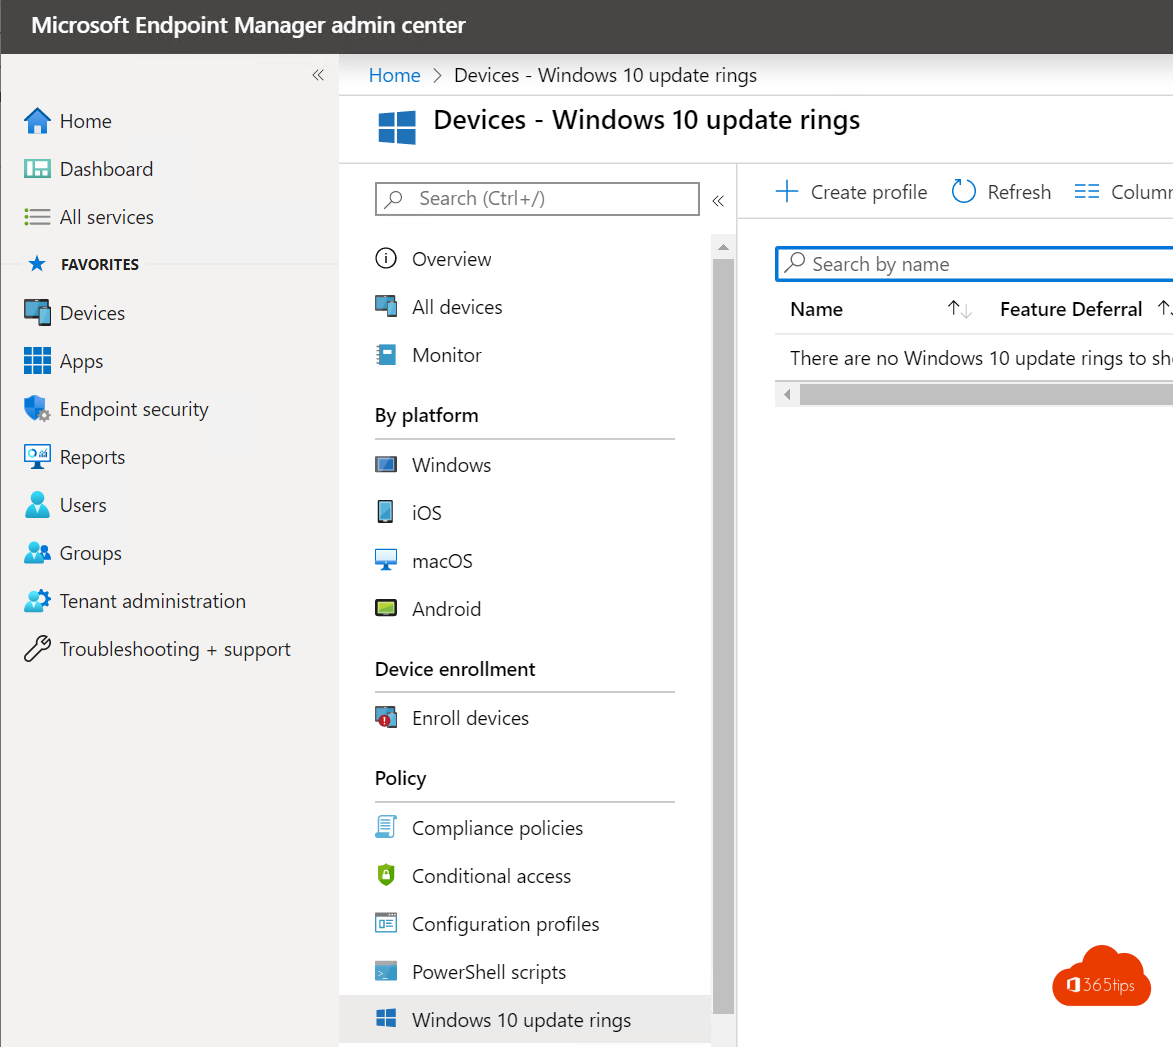Click the blade menu vertical scrollbar
Screen dimensions: 1173x1047
pos(723,636)
